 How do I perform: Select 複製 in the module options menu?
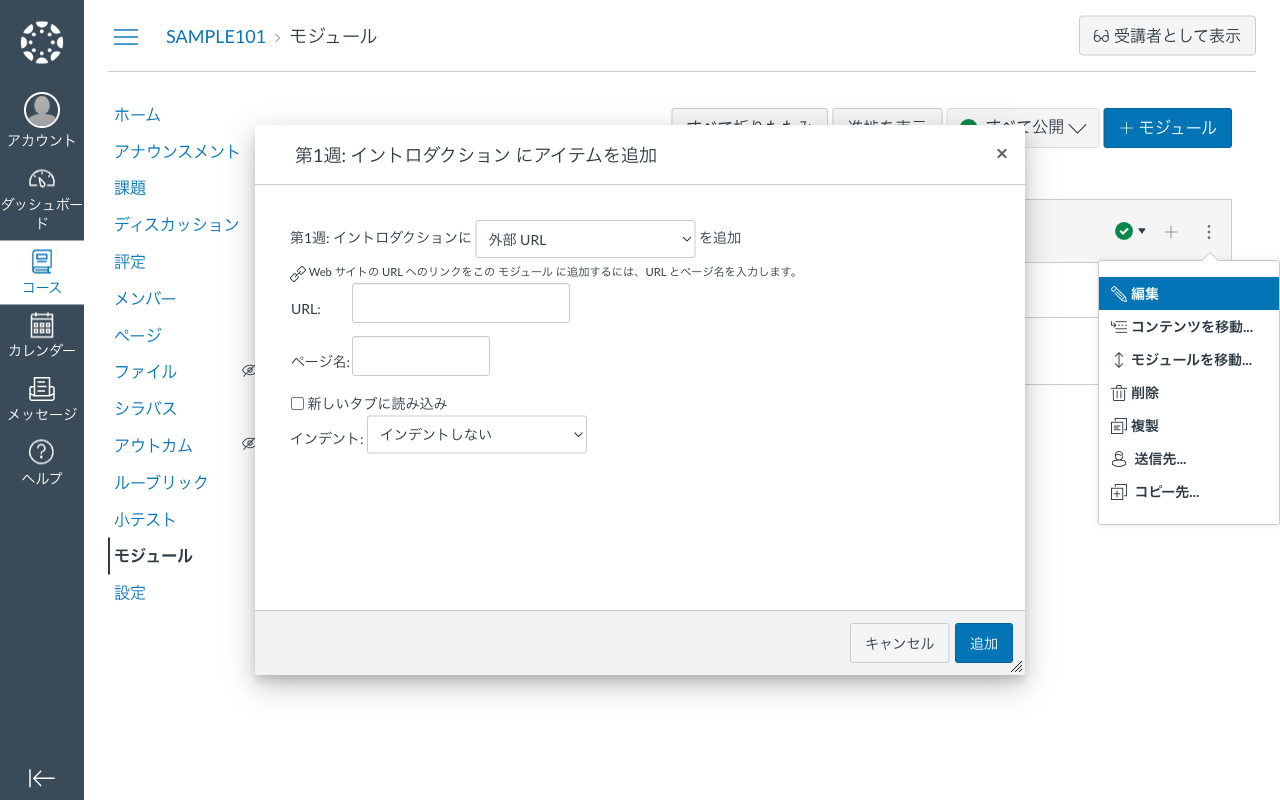[x=1147, y=425]
